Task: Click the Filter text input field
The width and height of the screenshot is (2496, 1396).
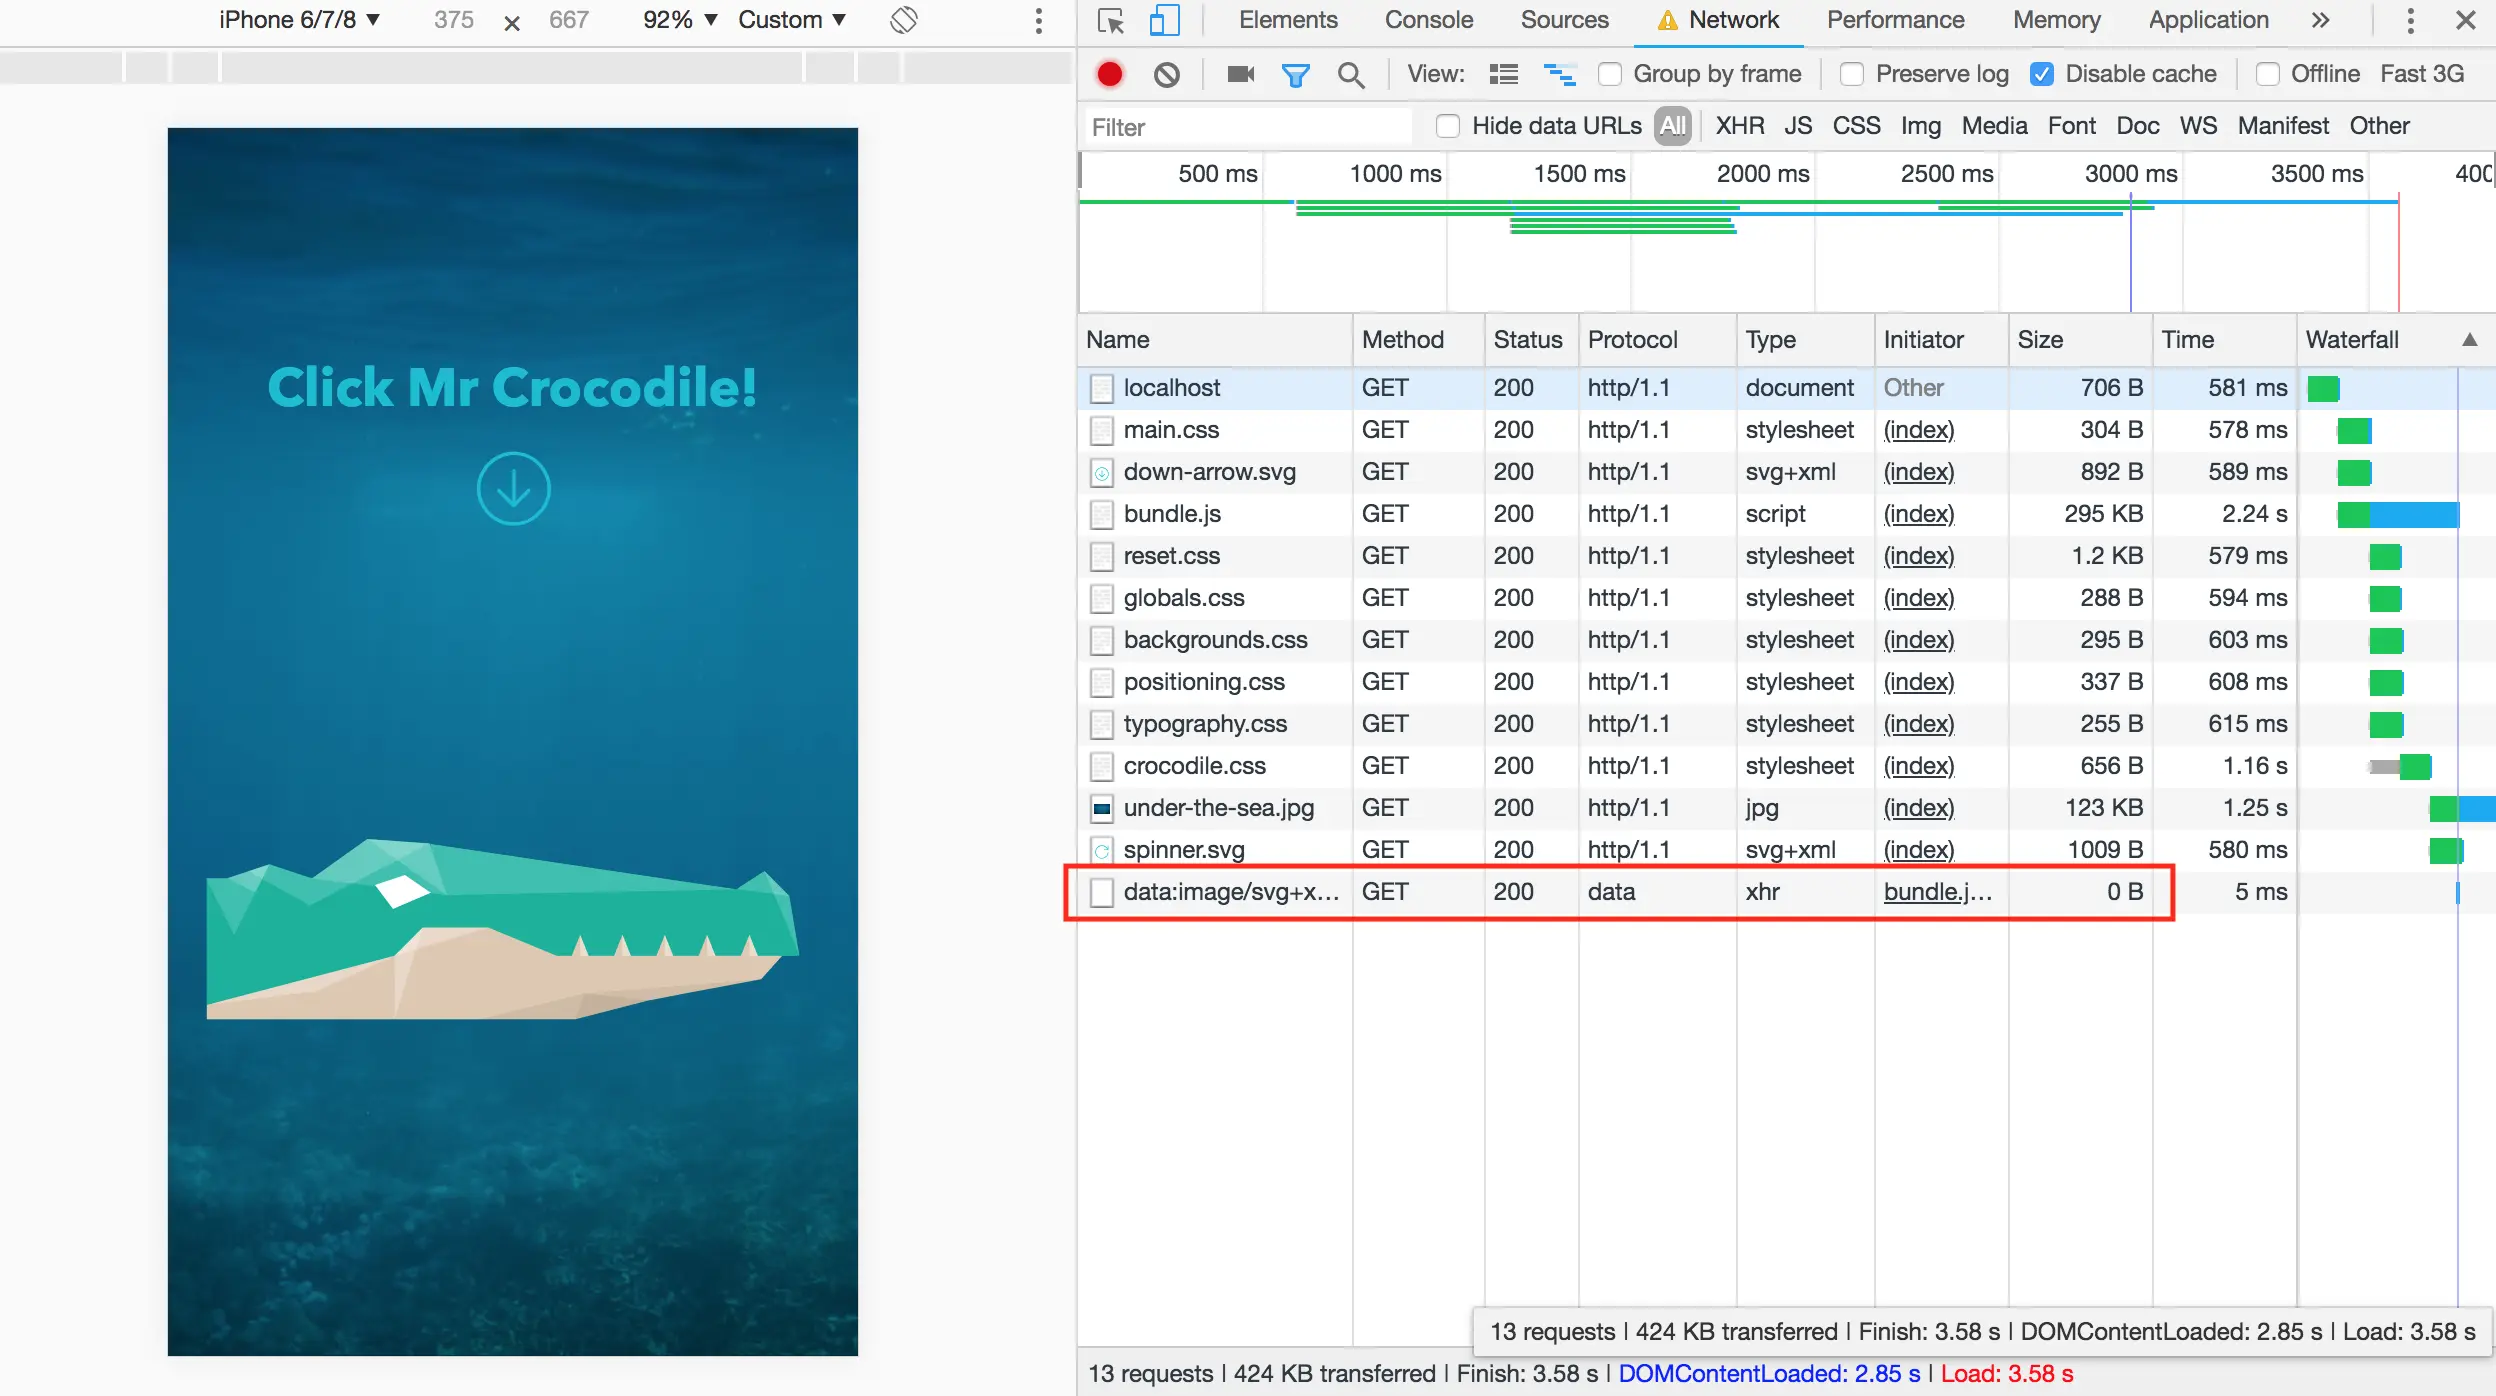Action: point(1246,127)
